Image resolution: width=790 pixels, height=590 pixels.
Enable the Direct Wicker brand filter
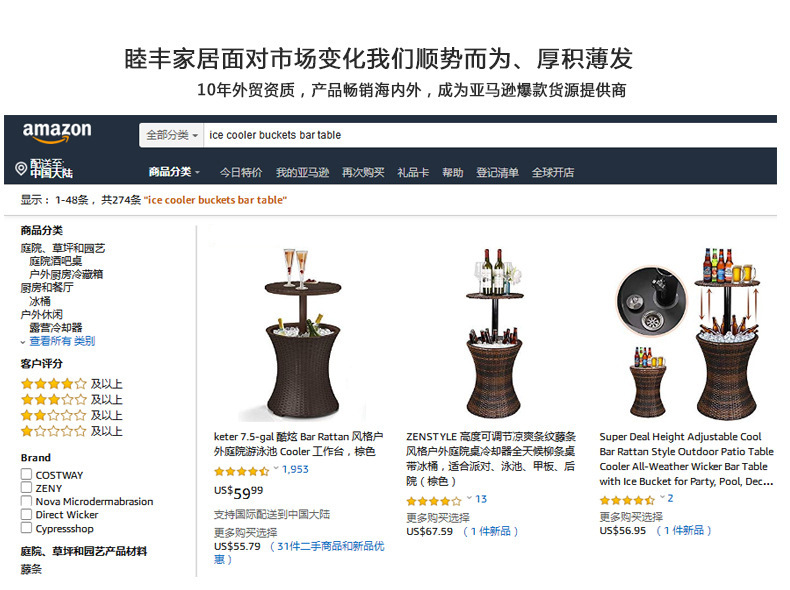26,514
